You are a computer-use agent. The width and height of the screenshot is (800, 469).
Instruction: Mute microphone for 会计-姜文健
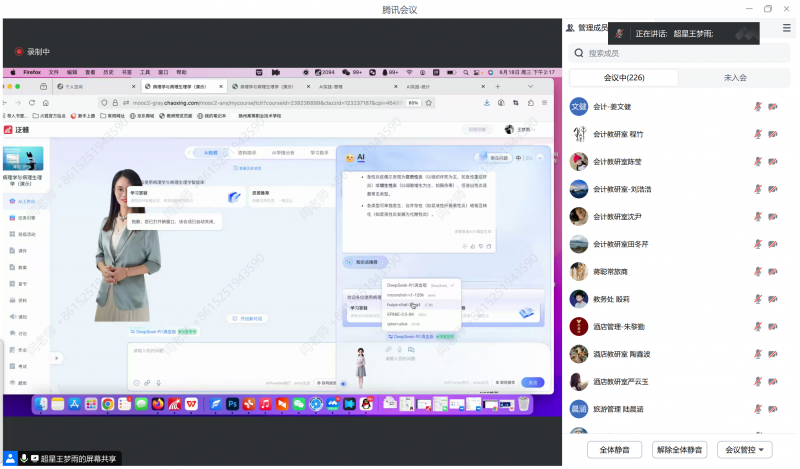coord(758,106)
